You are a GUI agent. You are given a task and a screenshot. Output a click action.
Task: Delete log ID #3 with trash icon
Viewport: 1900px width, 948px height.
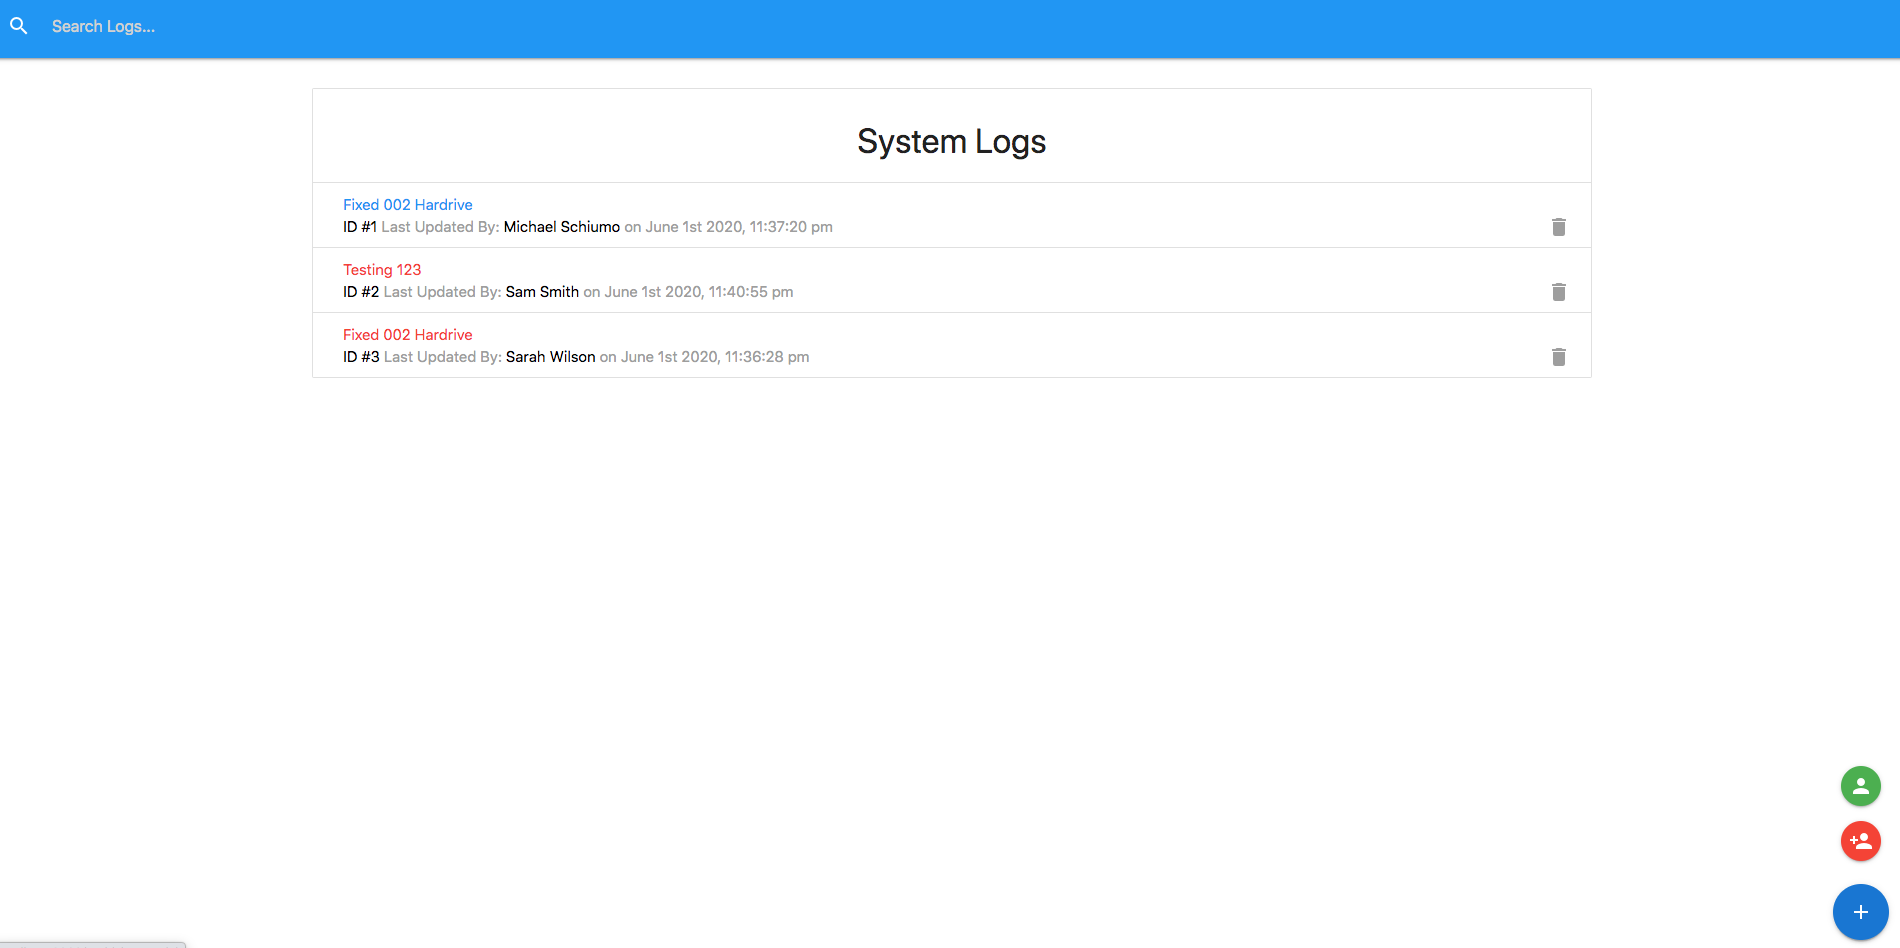pos(1559,357)
